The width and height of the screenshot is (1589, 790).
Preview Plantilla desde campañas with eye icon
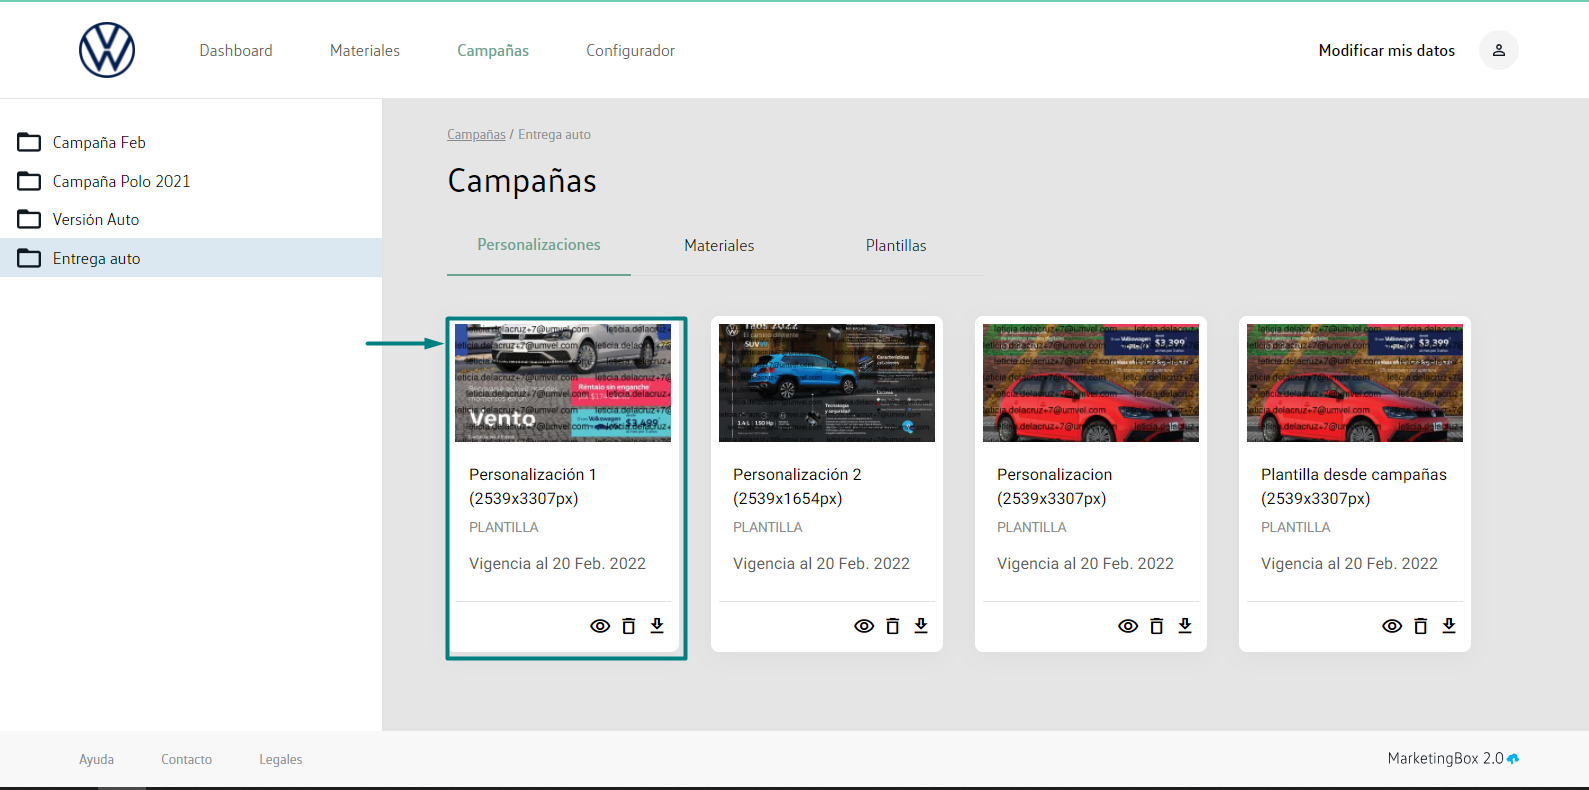[1392, 626]
